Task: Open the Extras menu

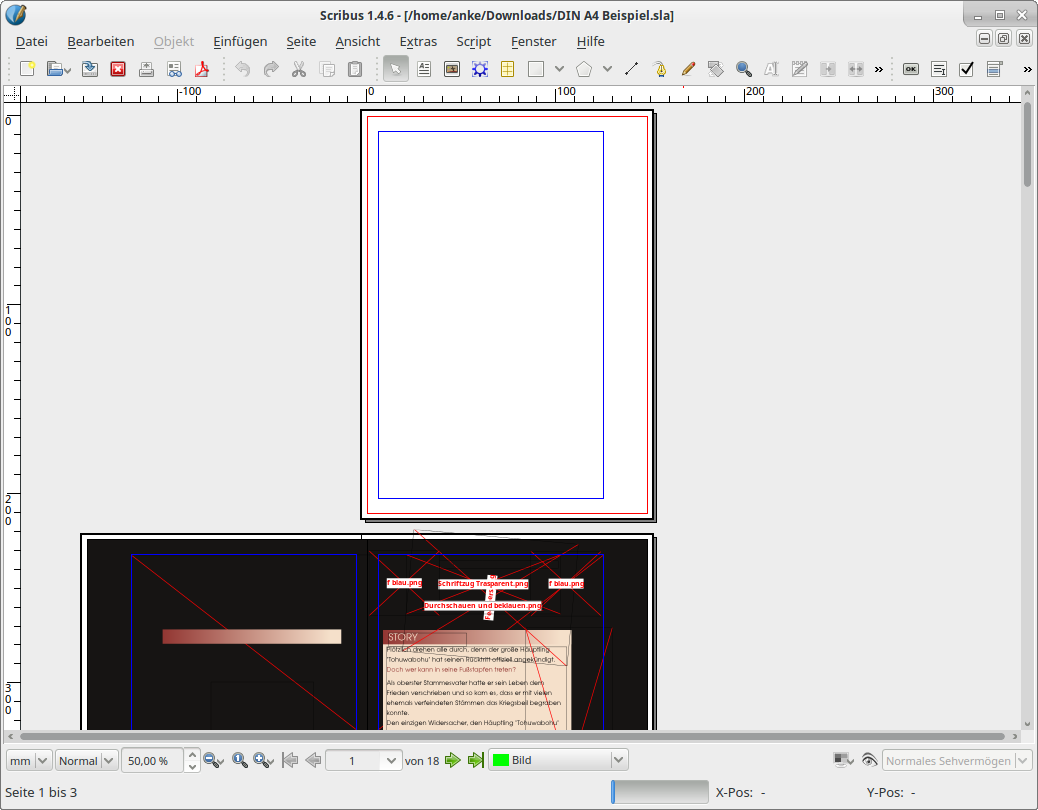Action: [418, 41]
